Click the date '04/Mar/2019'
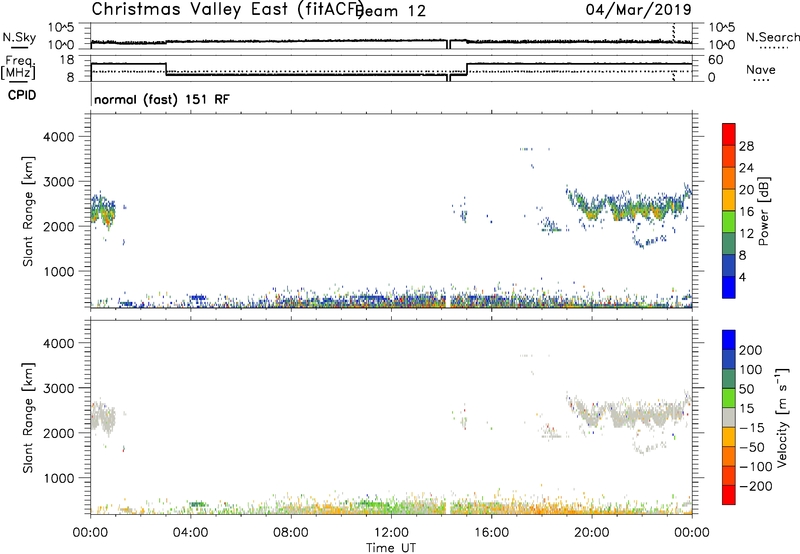Screen dimensions: 800x554 (x=638, y=10)
